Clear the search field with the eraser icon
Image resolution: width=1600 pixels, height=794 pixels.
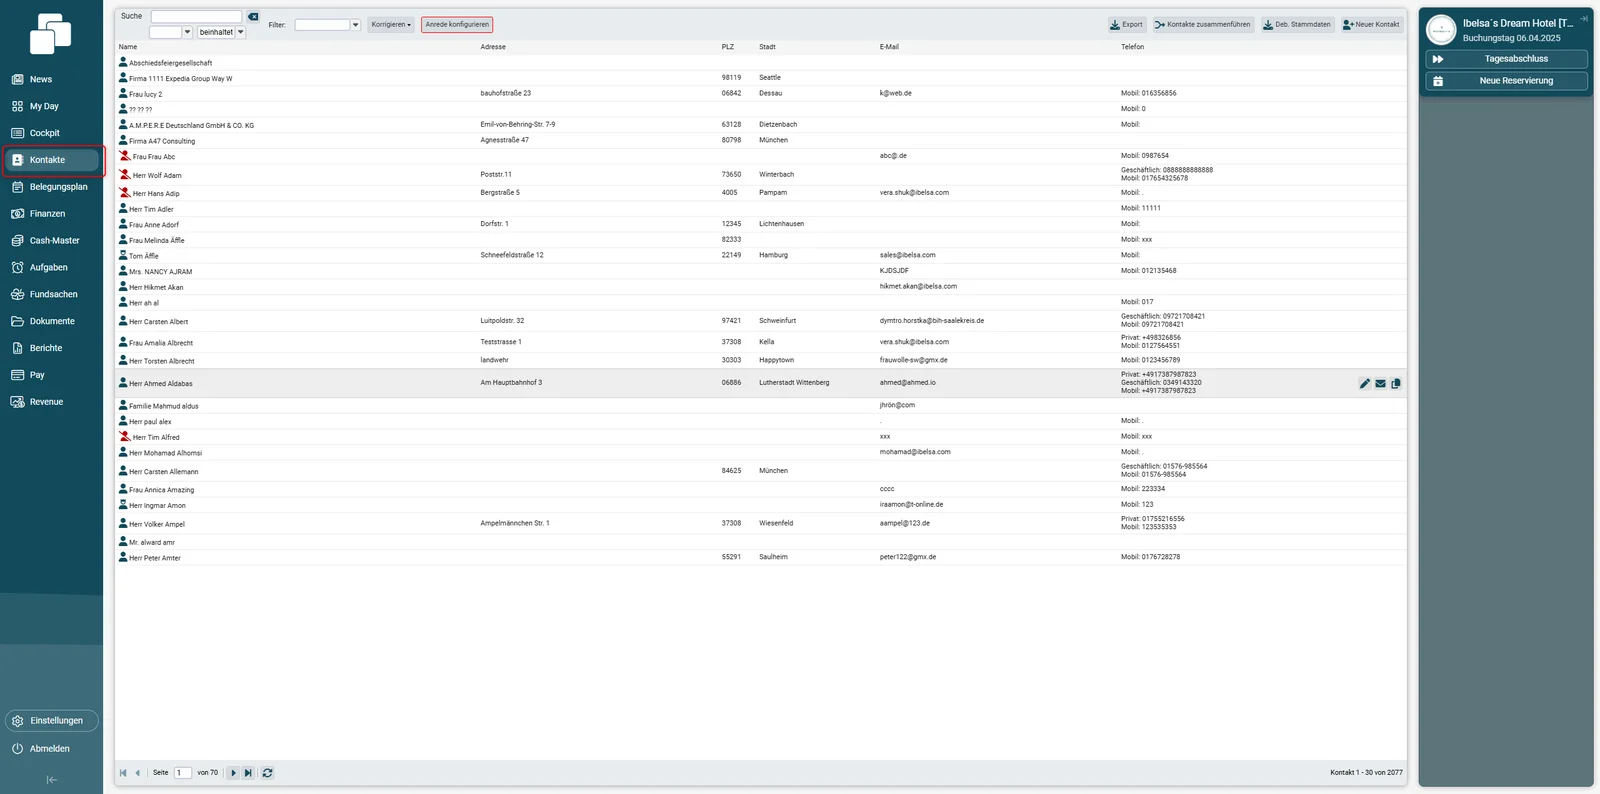(253, 17)
